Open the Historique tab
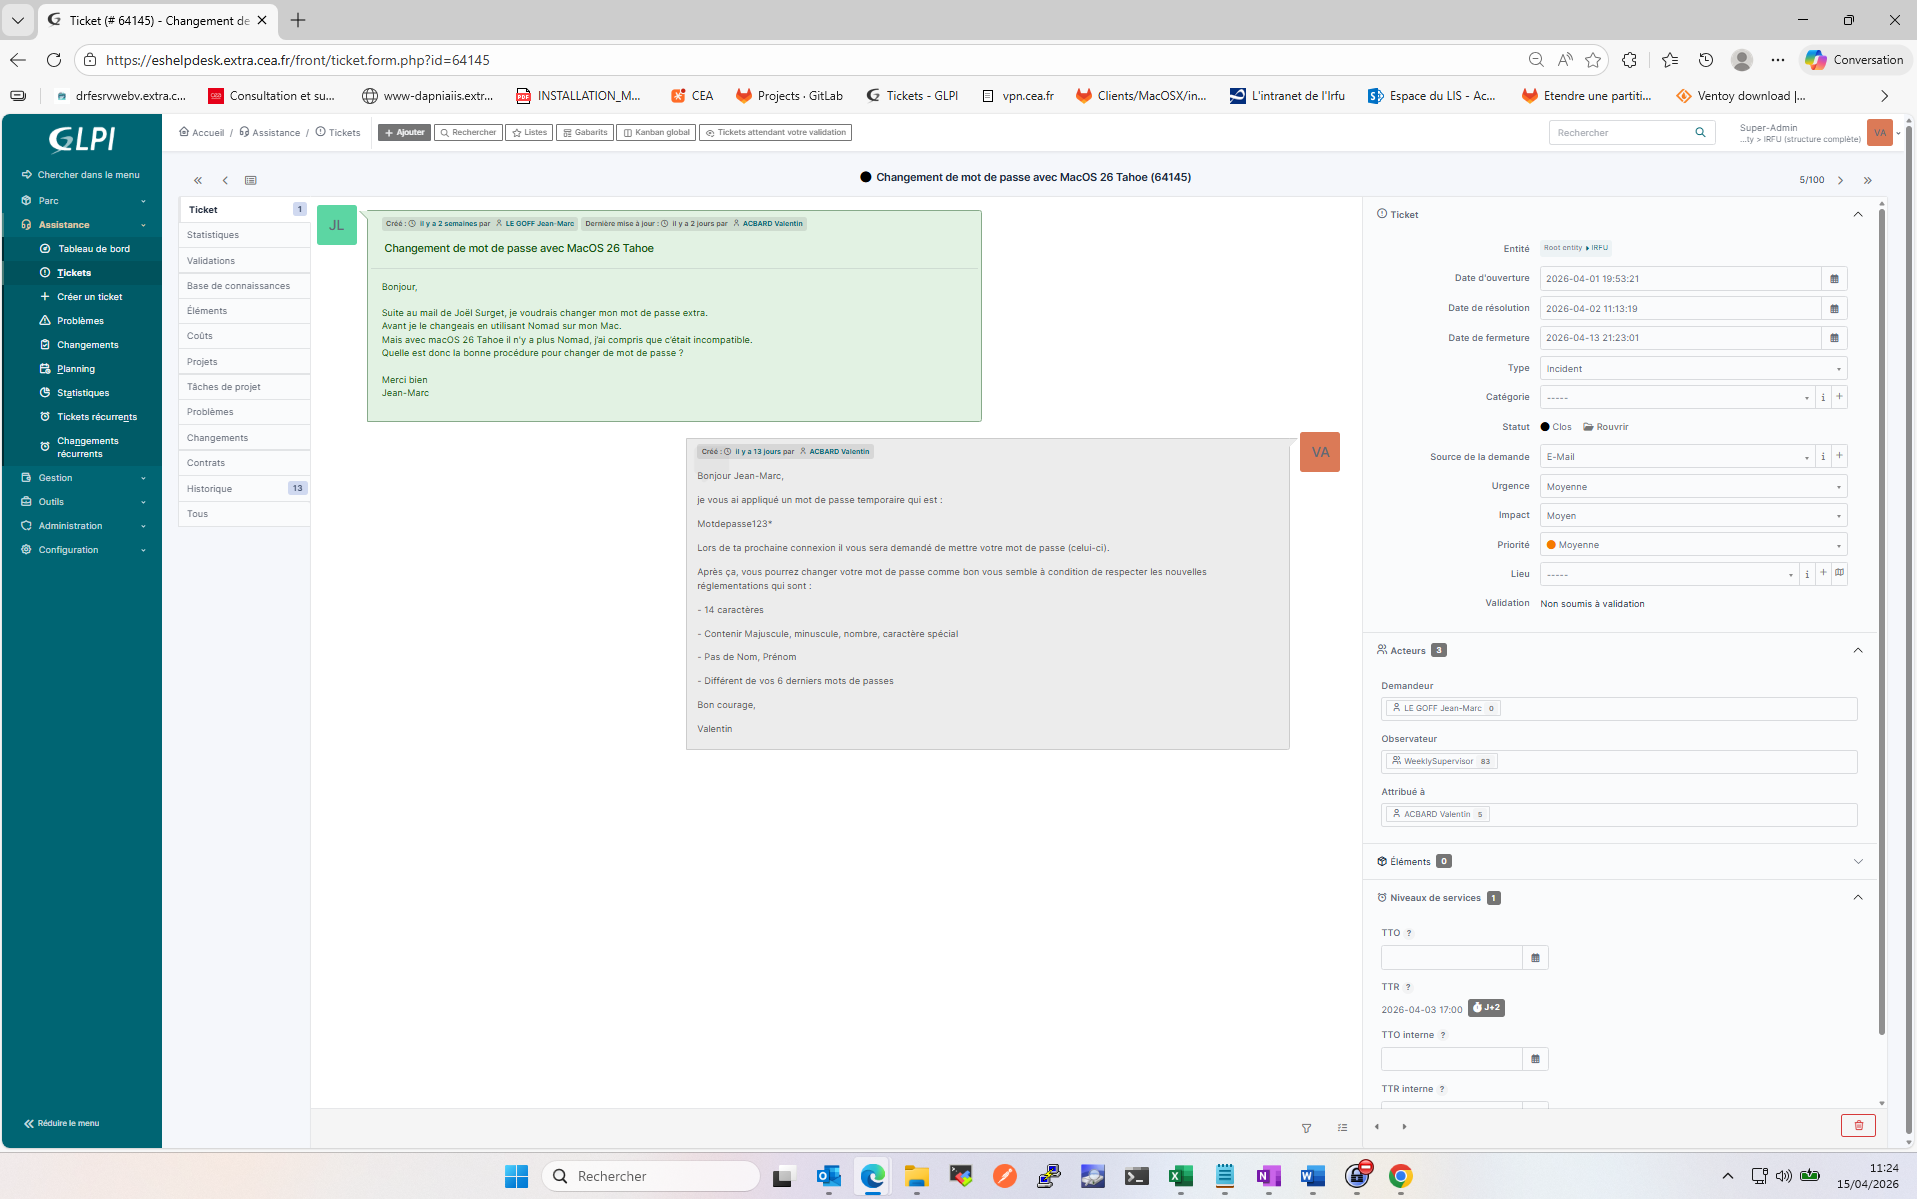This screenshot has width=1917, height=1199. tap(210, 489)
